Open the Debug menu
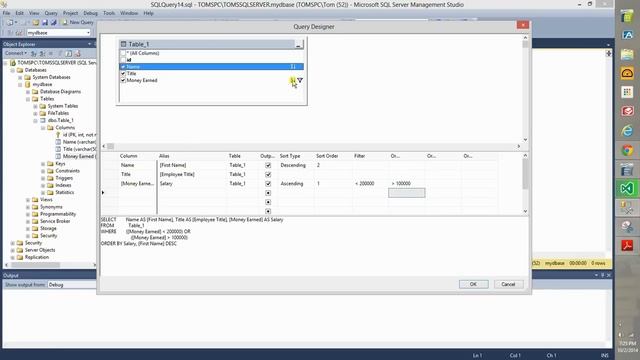The width and height of the screenshot is (640, 360). 90,13
